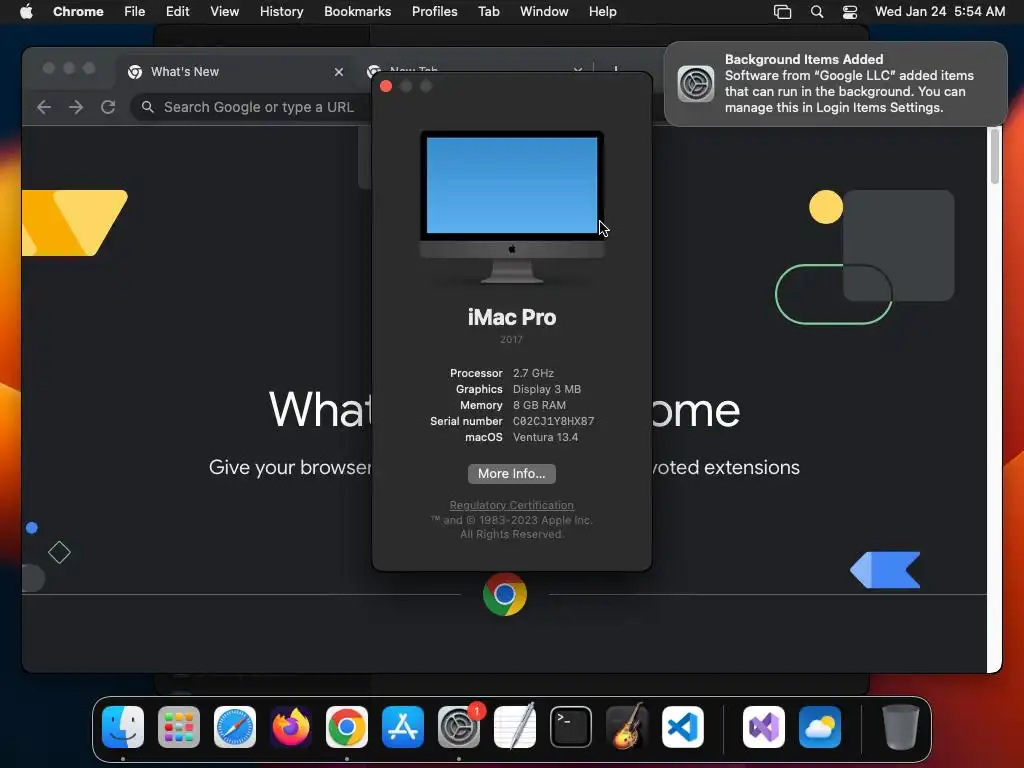Open the weather cloud app in the Dock
Screen dimensions: 1024x768
click(x=820, y=727)
